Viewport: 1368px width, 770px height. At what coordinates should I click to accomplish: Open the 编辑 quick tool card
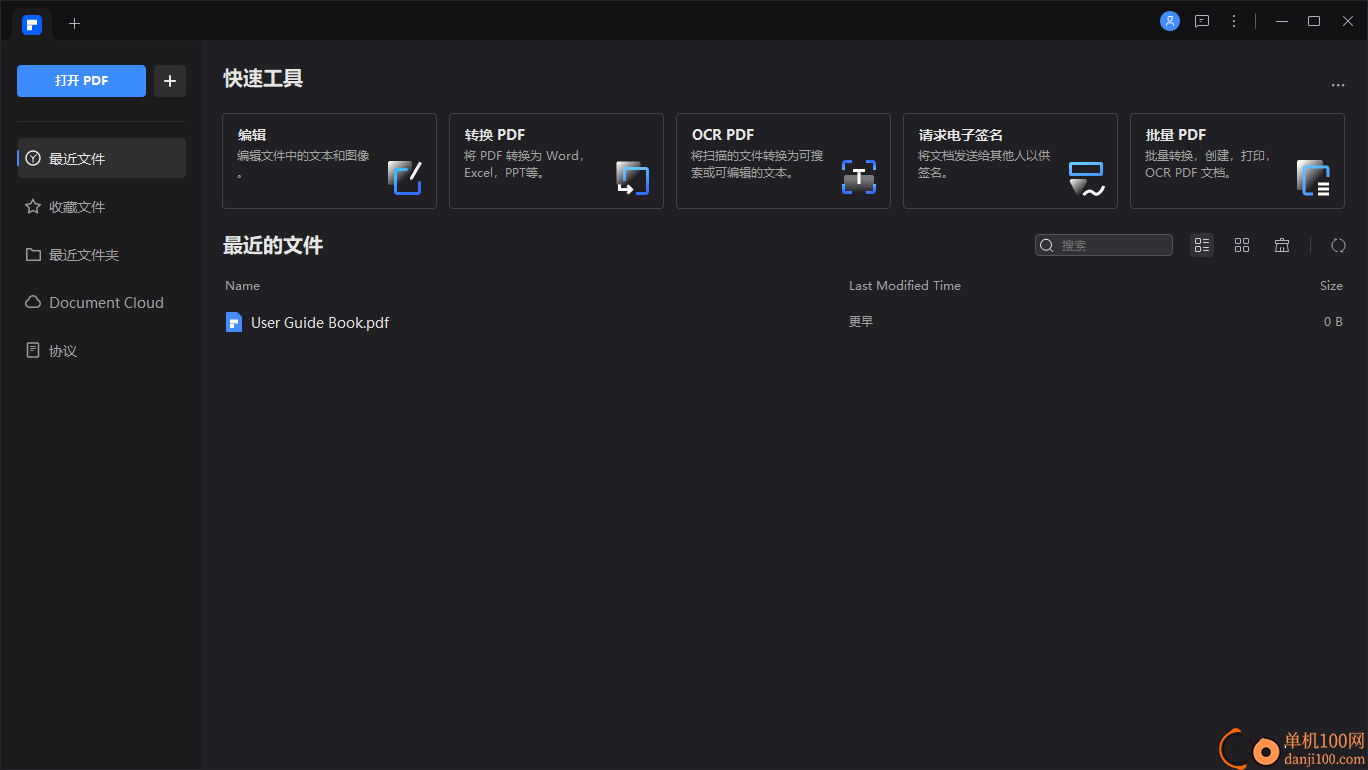pos(329,161)
